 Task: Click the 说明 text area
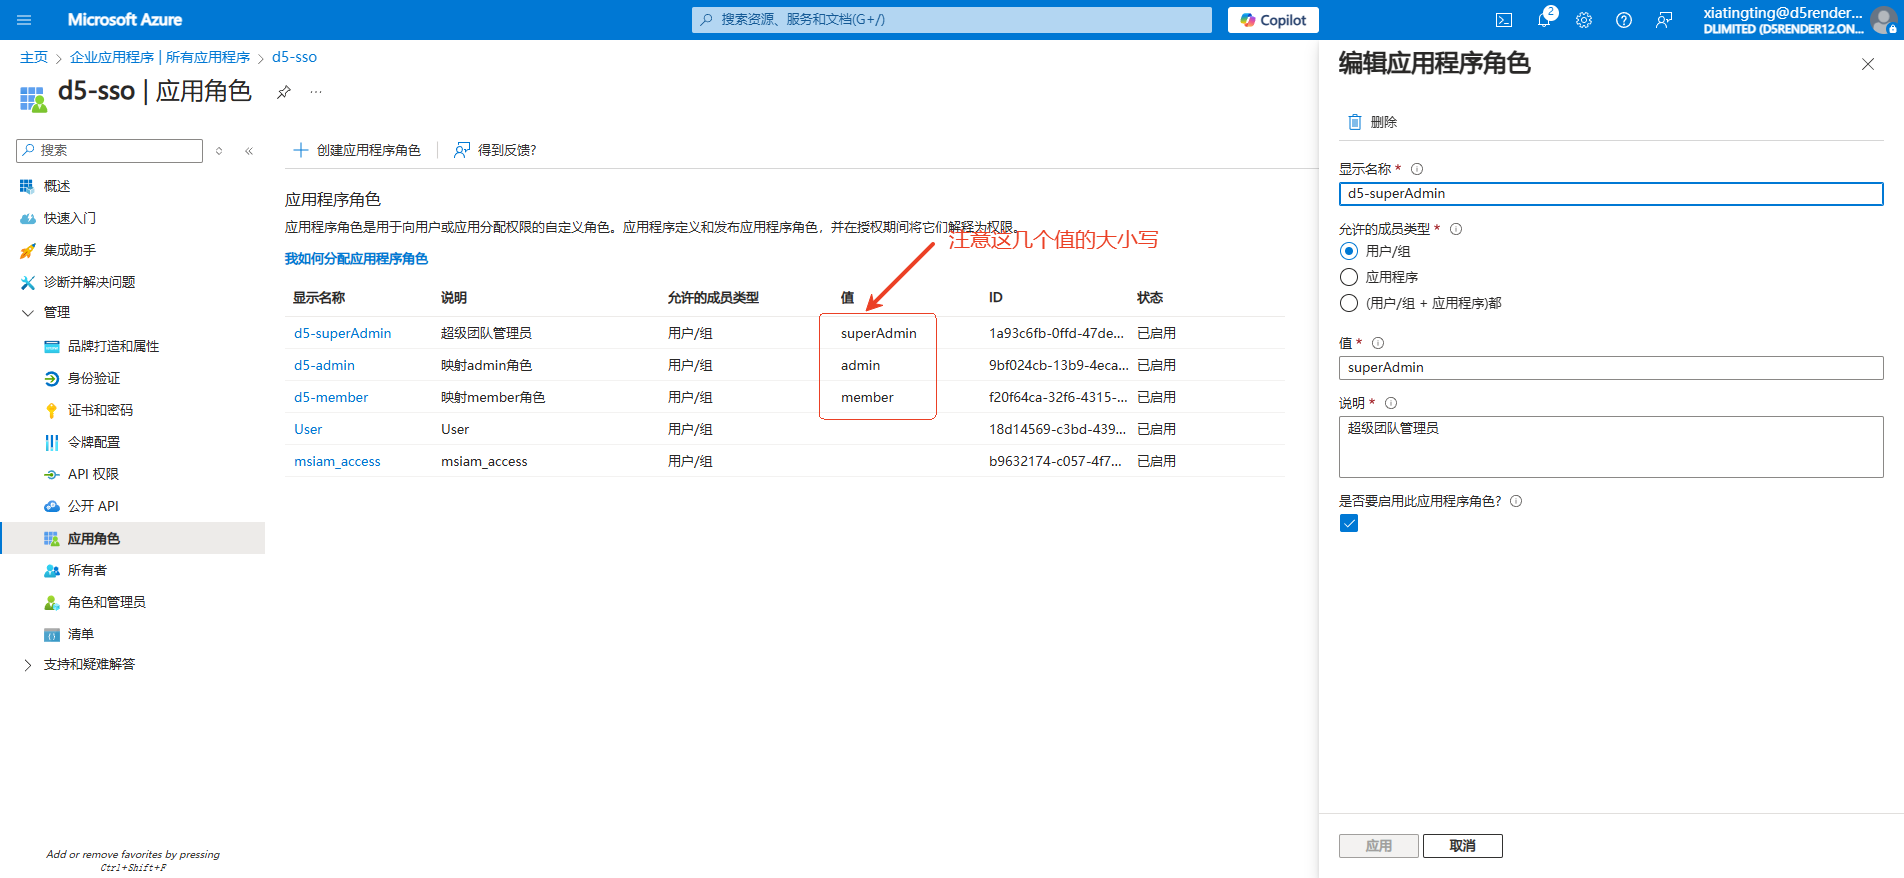point(1611,447)
